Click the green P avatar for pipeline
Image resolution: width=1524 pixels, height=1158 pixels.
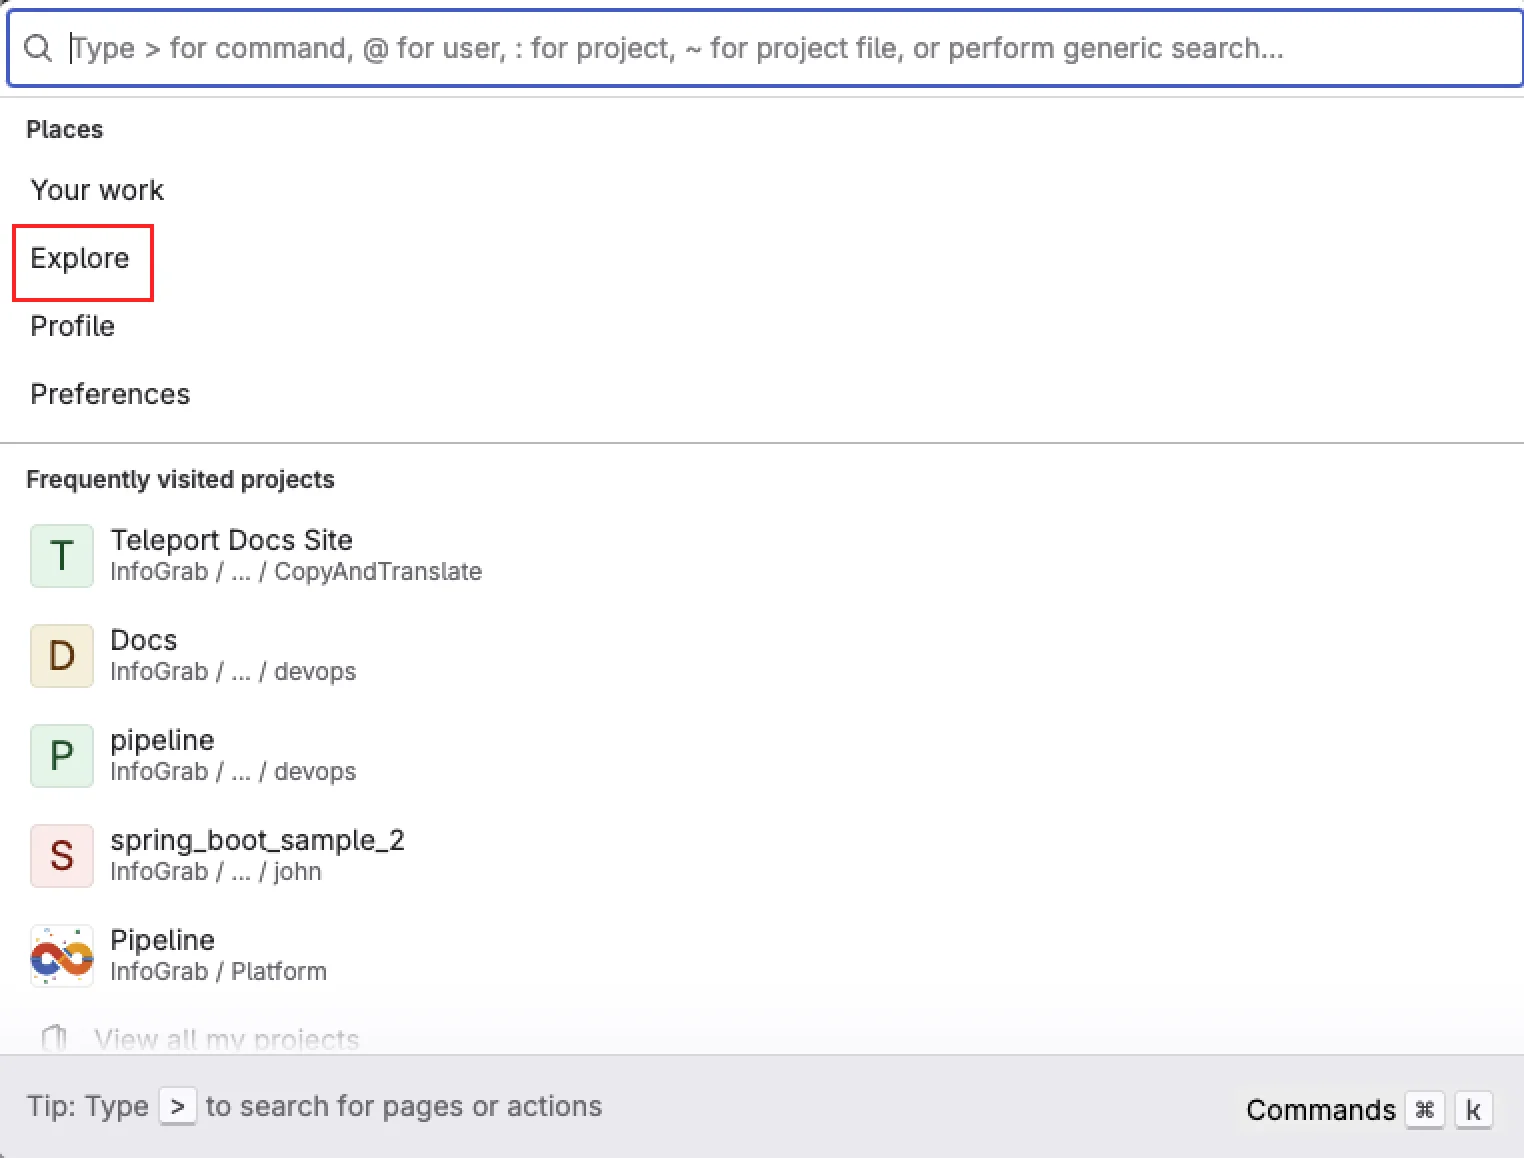(x=62, y=756)
